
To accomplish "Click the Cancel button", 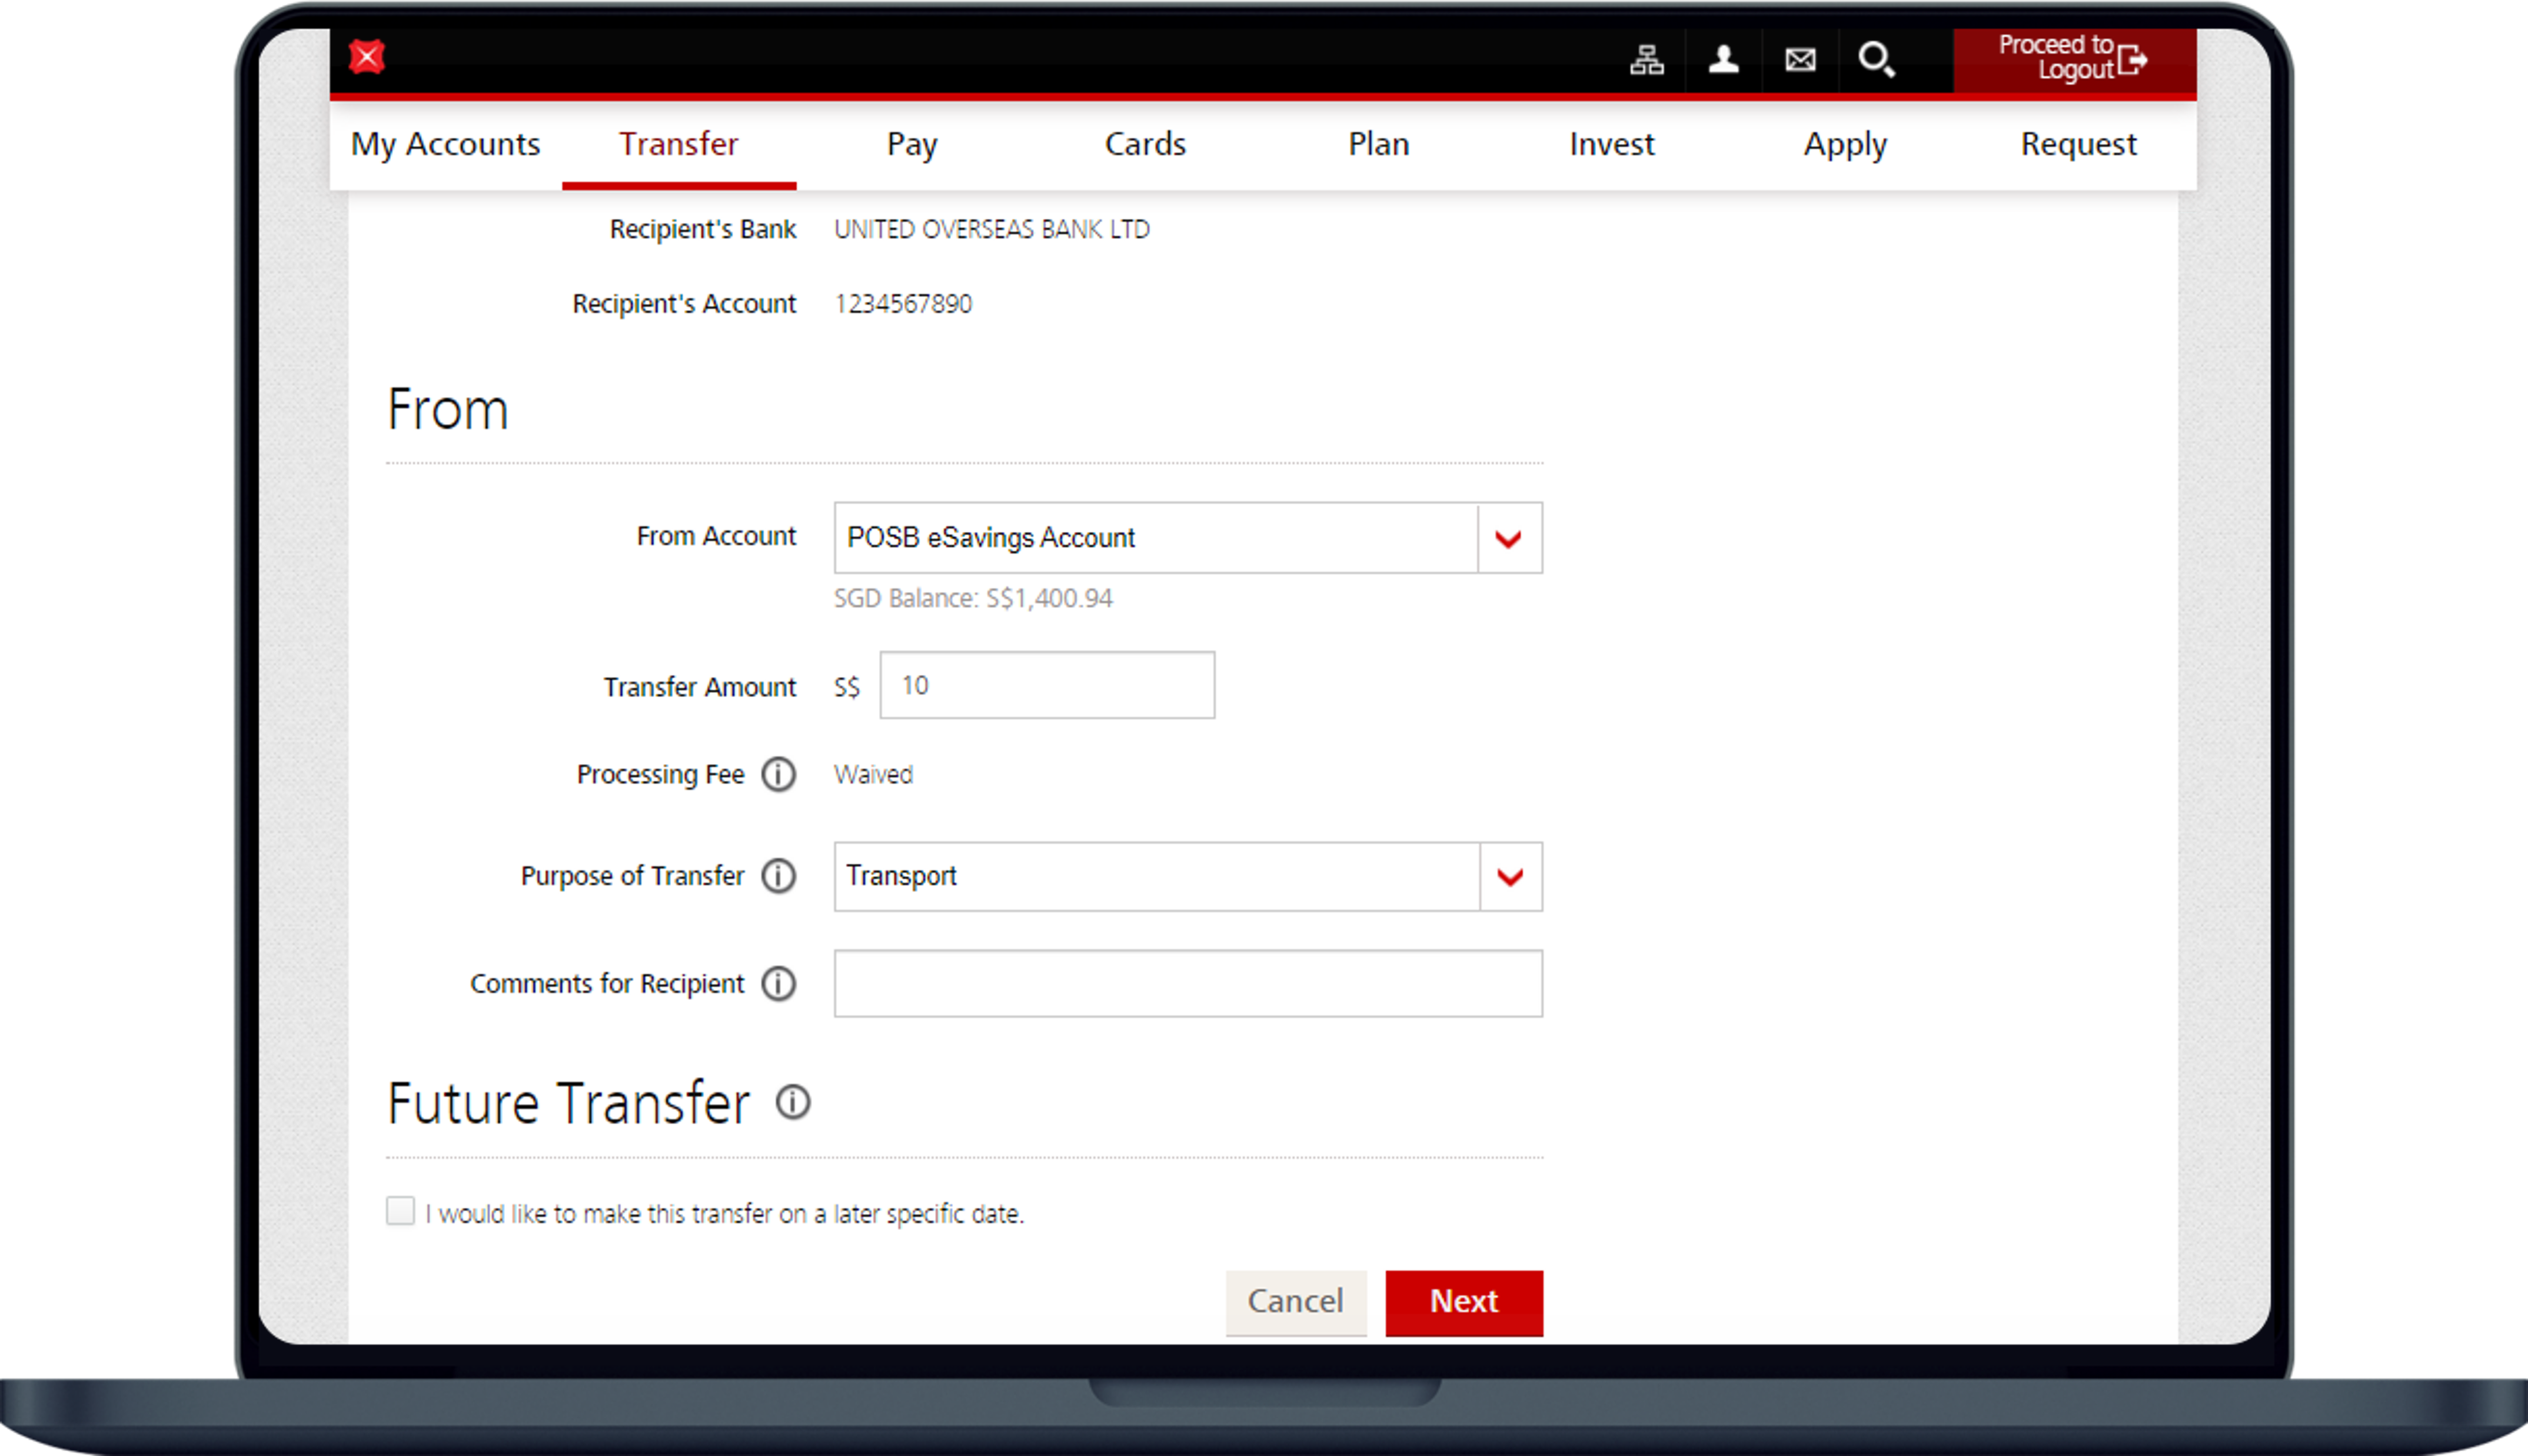I will point(1295,1302).
